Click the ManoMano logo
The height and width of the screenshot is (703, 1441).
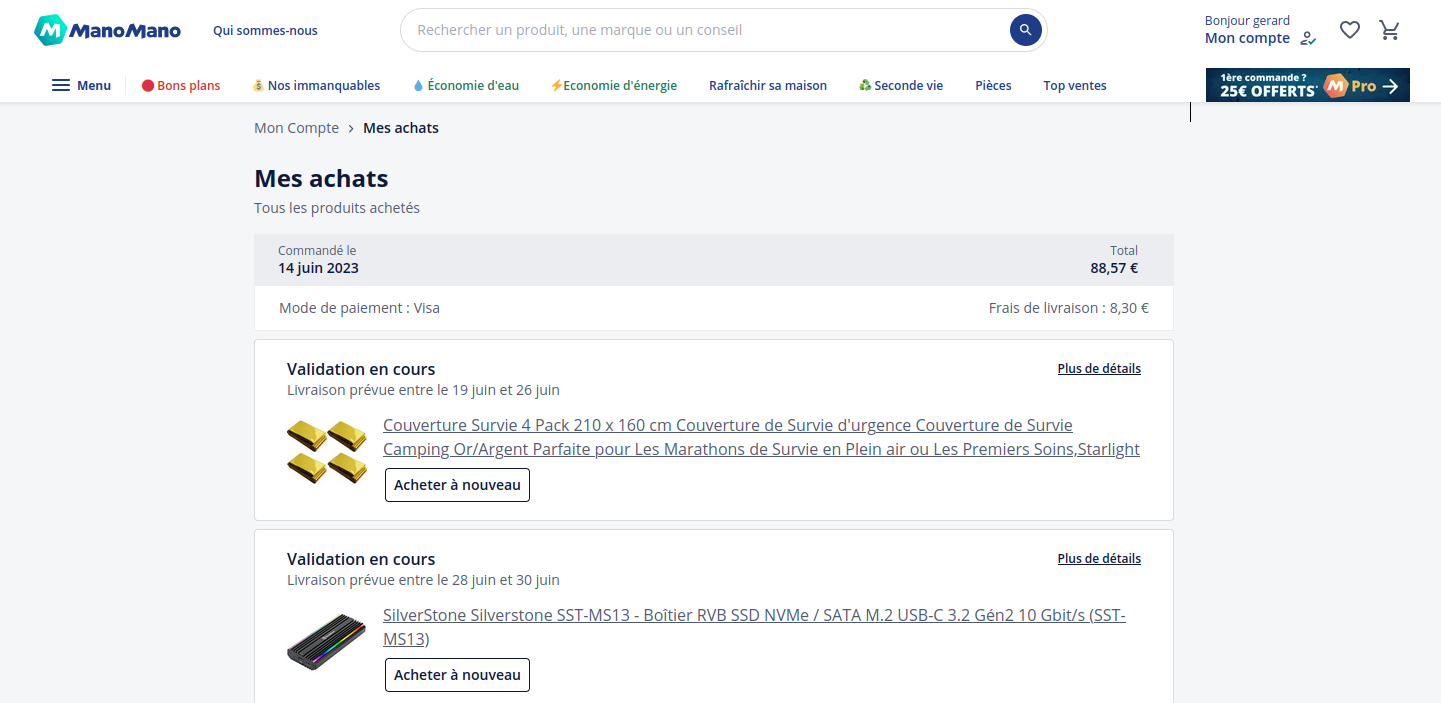(107, 30)
